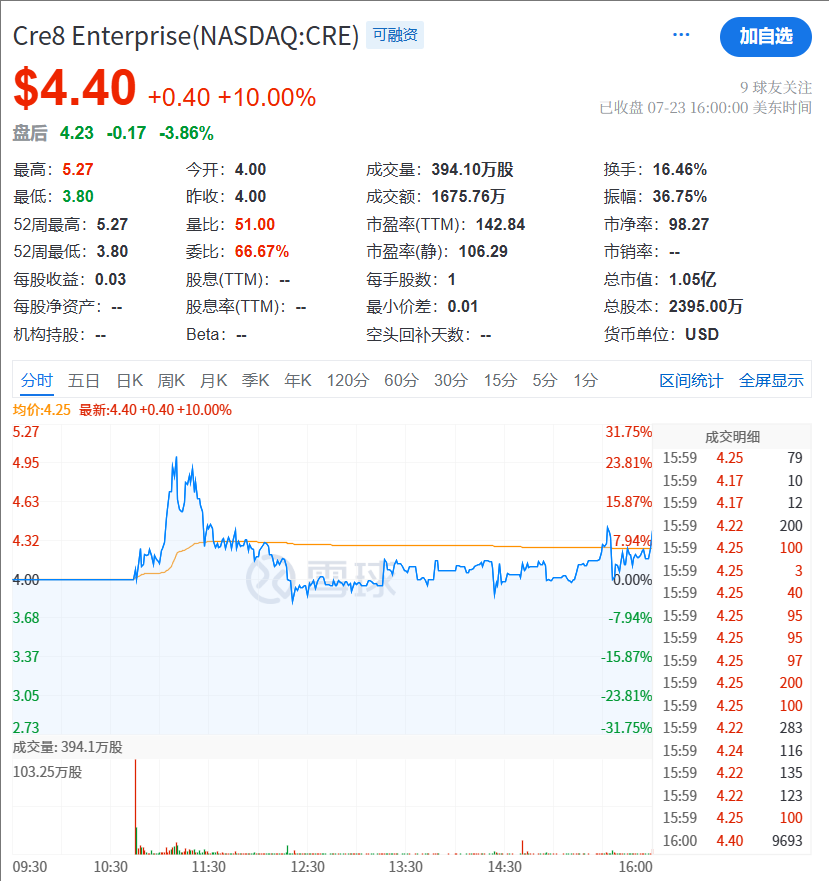The width and height of the screenshot is (829, 881).
Task: Select the 4.22 trade with volume 135
Action: tap(732, 773)
